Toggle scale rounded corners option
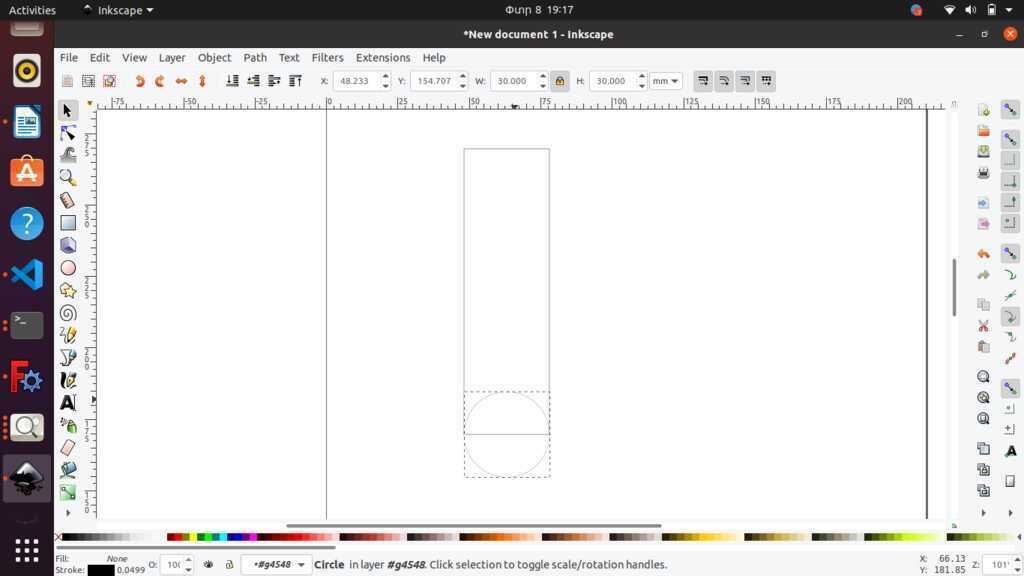Viewport: 1024px width, 576px height. click(724, 81)
